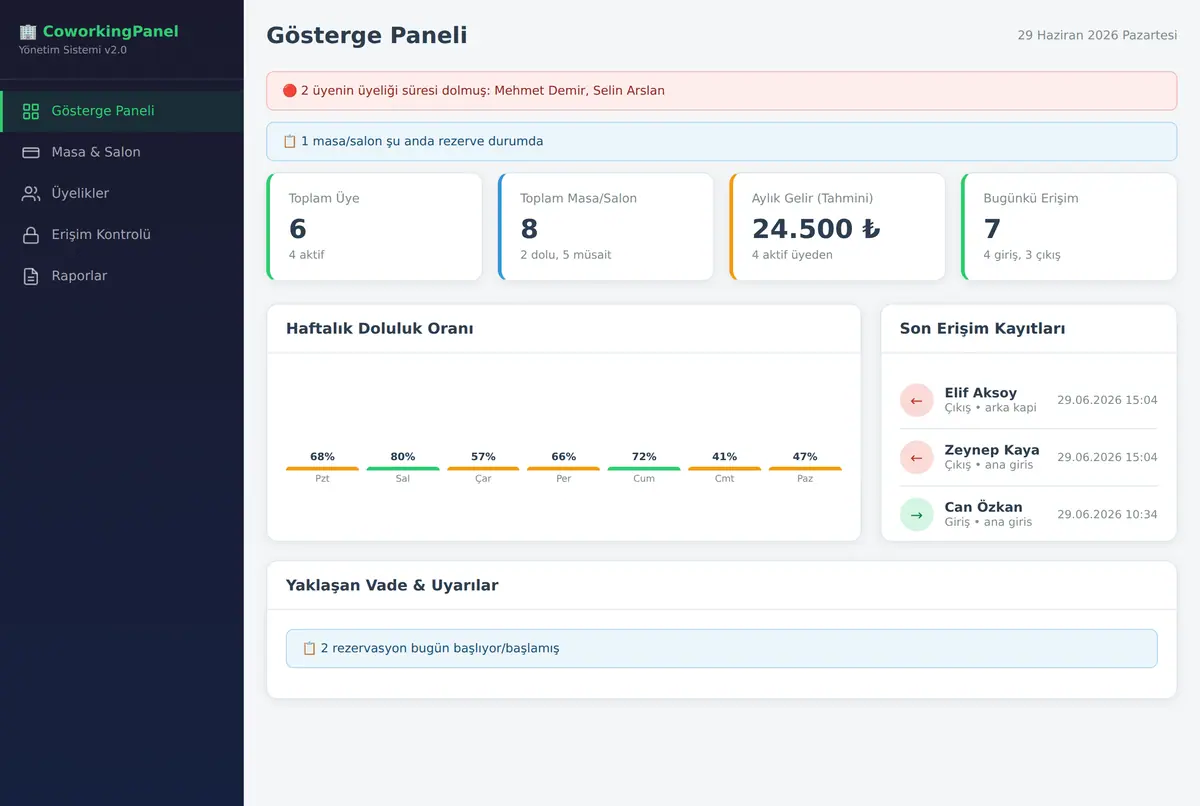The image size is (1200, 806).
Task: Click the clipboard icon in the rezervasyon bugün alert
Action: tap(309, 648)
